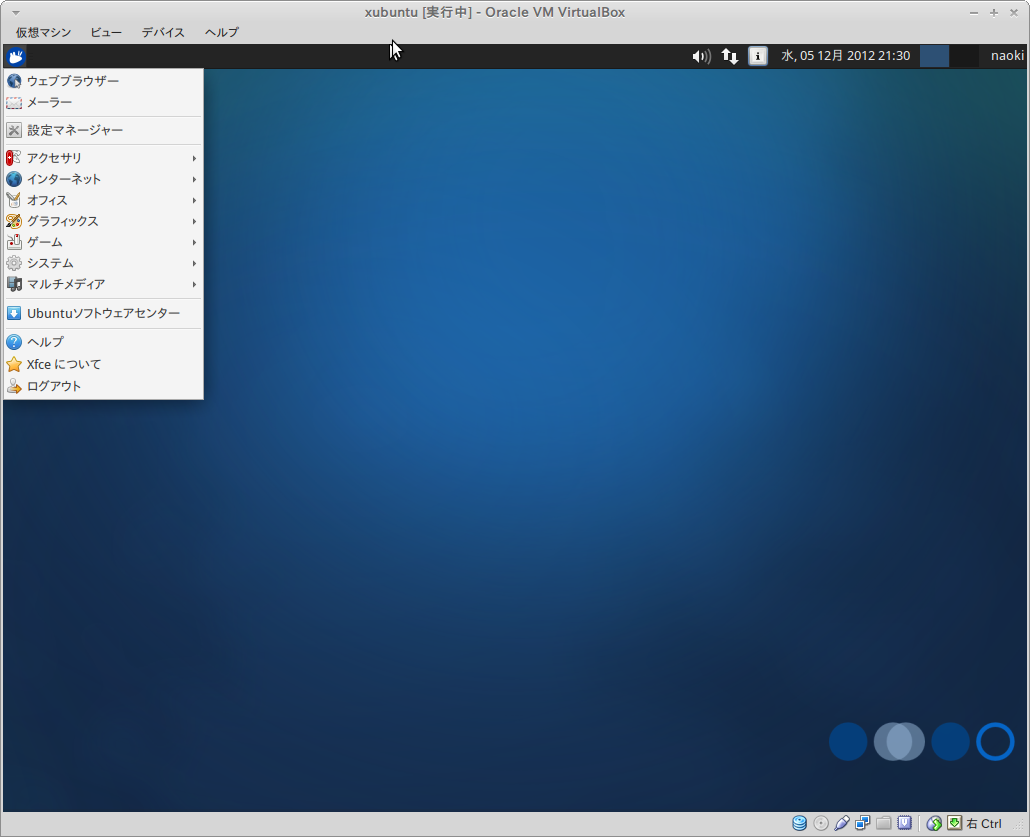This screenshot has width=1030, height=837.
Task: Open the VirtualBox ヘルプ menu in menu bar
Action: [221, 32]
